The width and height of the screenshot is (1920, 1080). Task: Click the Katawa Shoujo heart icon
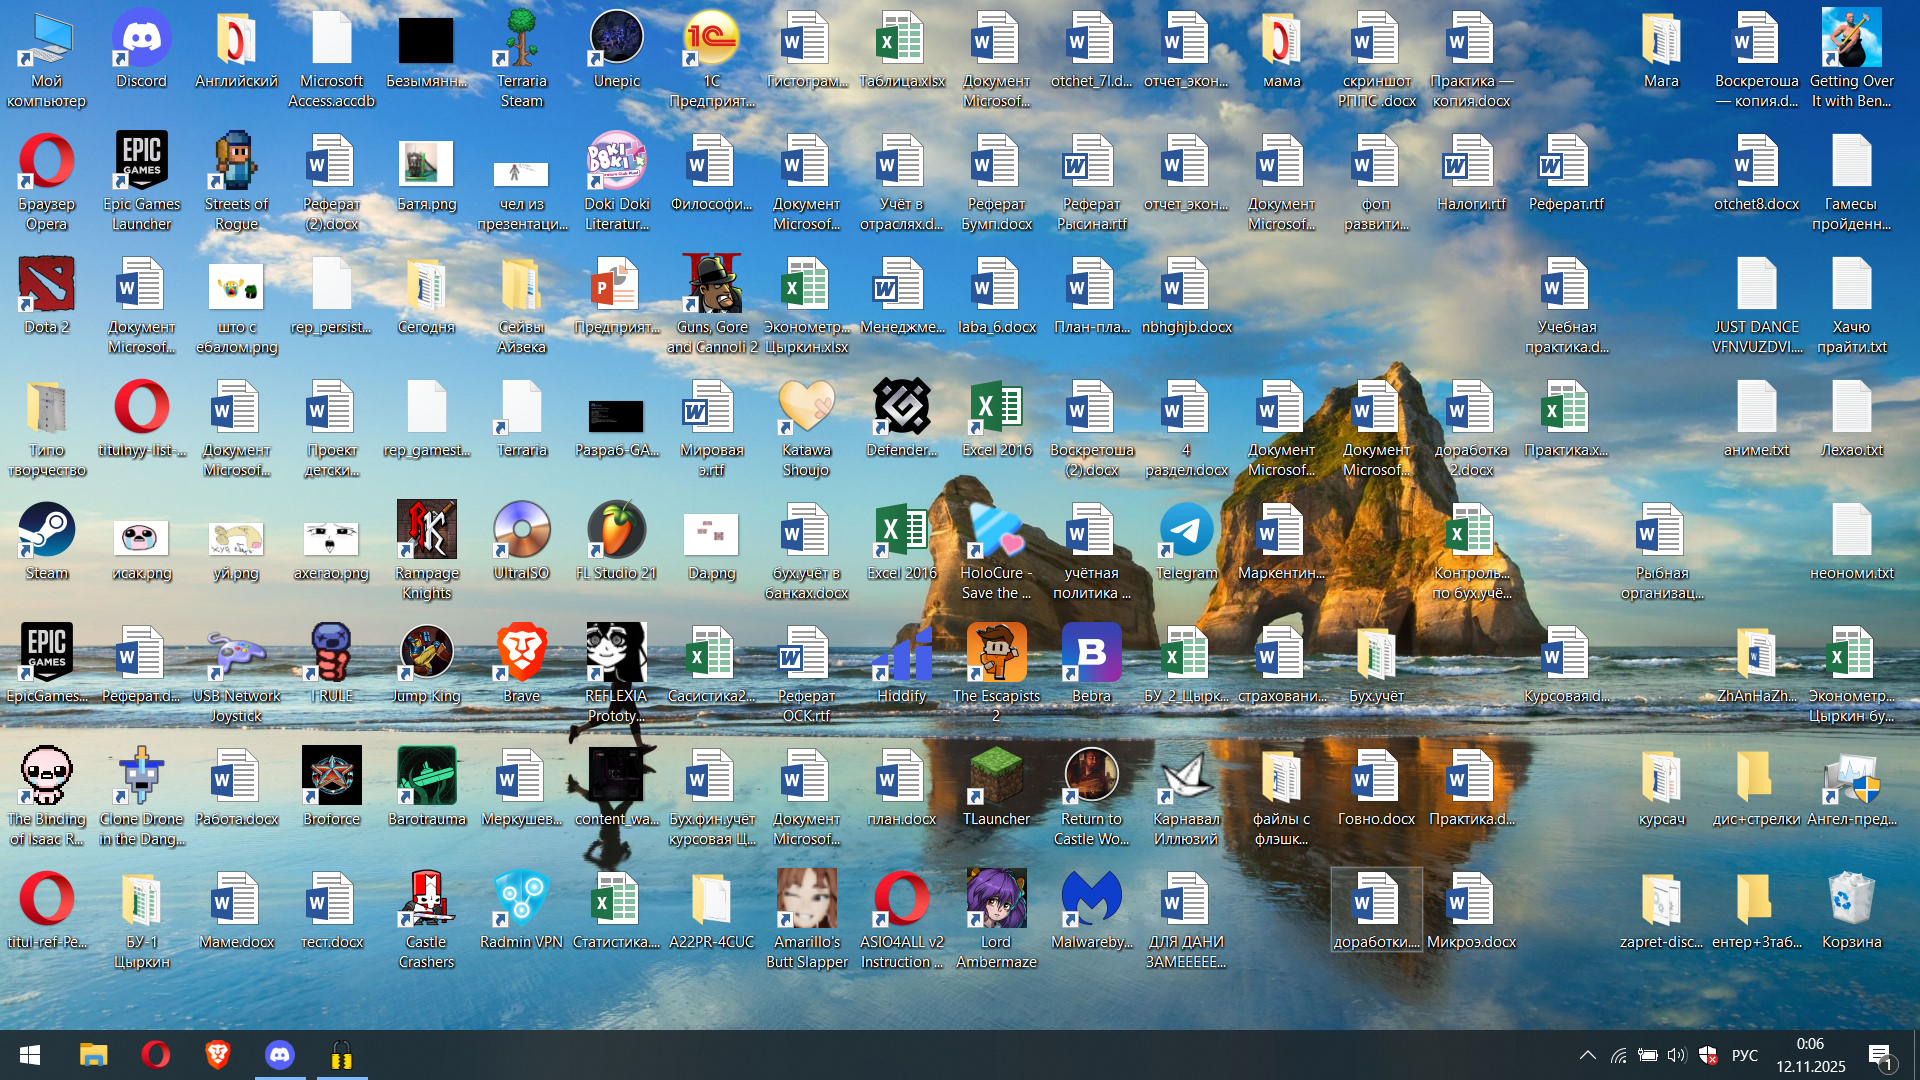pyautogui.click(x=807, y=429)
